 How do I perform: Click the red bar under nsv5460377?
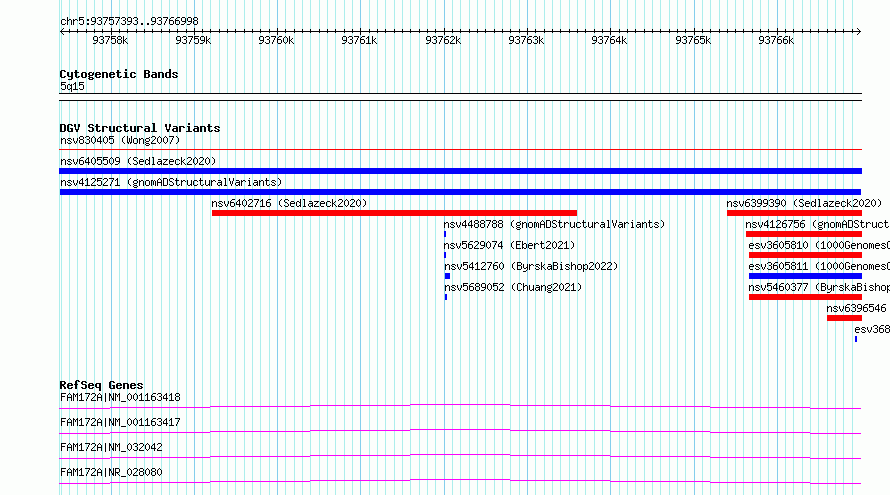coord(805,297)
